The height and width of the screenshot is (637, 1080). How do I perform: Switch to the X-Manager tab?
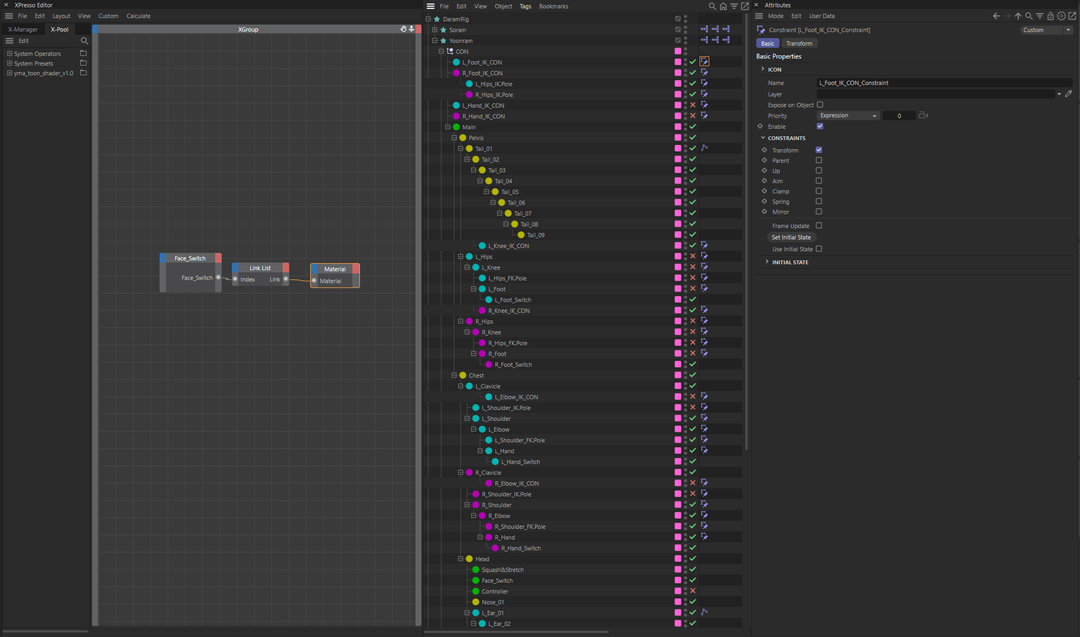click(x=23, y=29)
